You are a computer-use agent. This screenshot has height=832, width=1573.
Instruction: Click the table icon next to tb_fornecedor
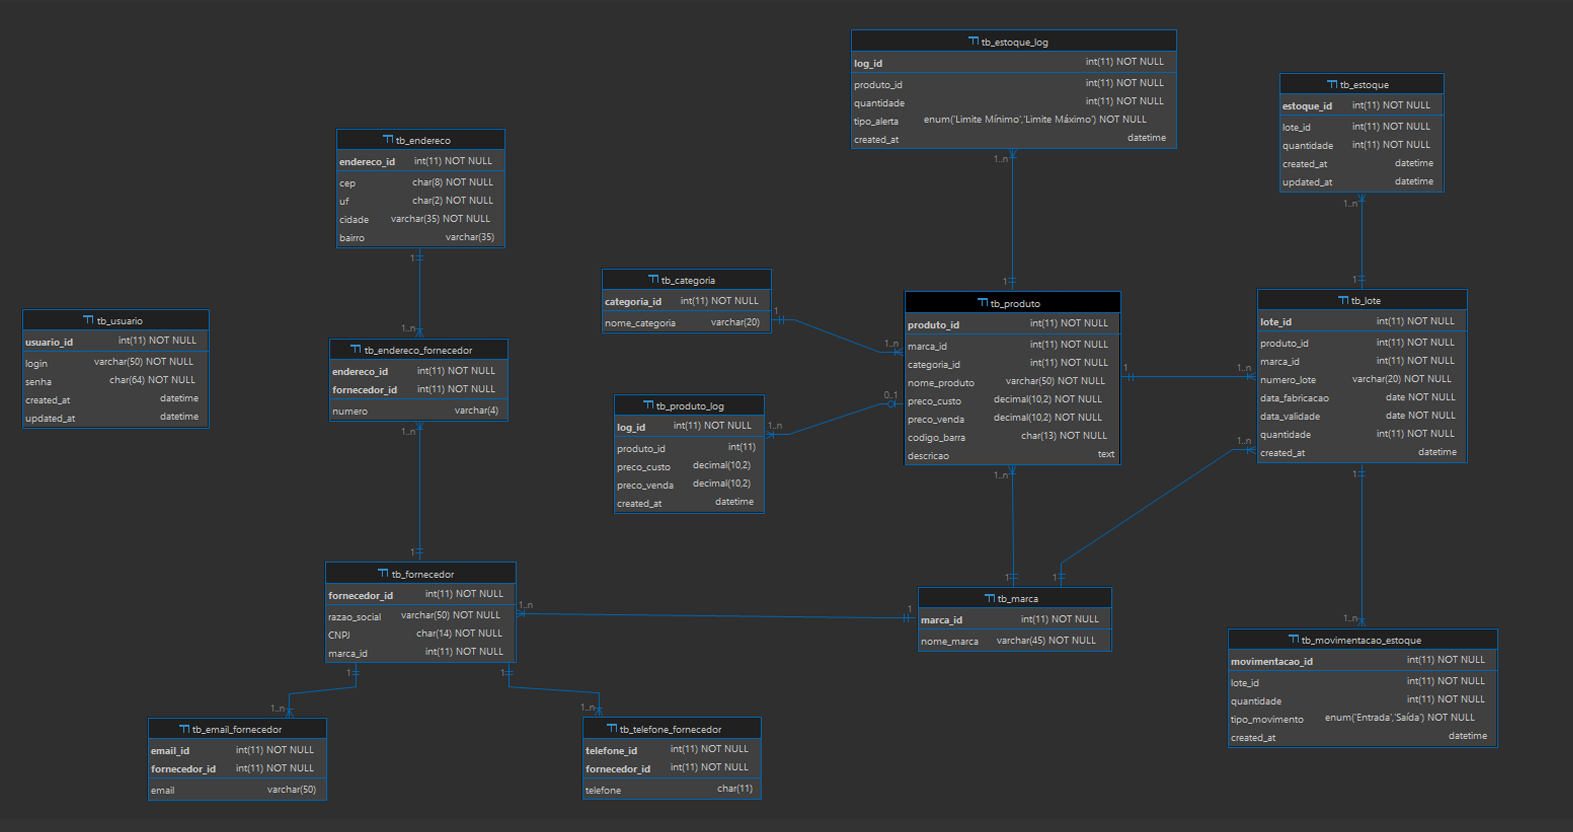tap(383, 574)
